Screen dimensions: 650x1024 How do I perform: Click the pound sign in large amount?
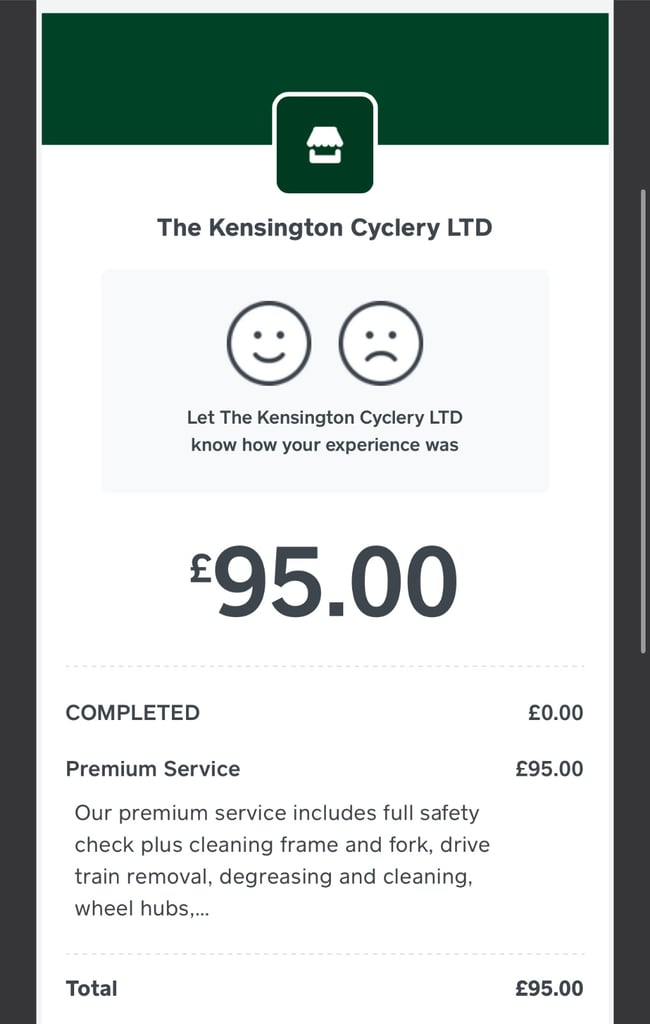click(x=201, y=568)
